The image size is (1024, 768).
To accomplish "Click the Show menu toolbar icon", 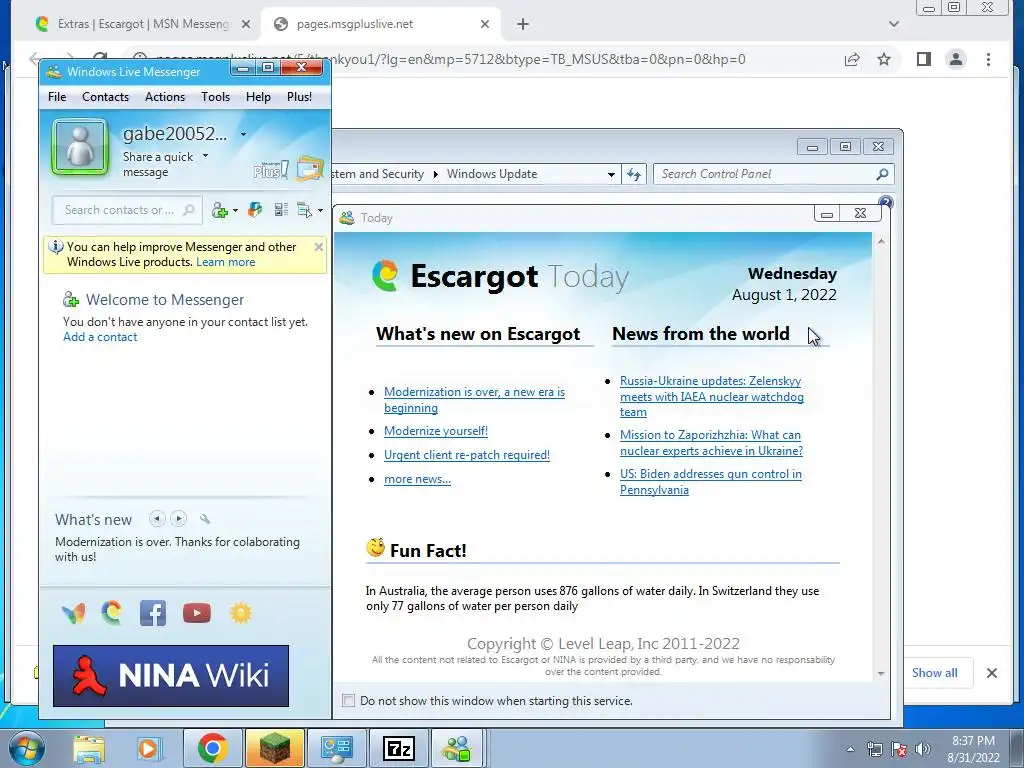I will click(x=304, y=210).
